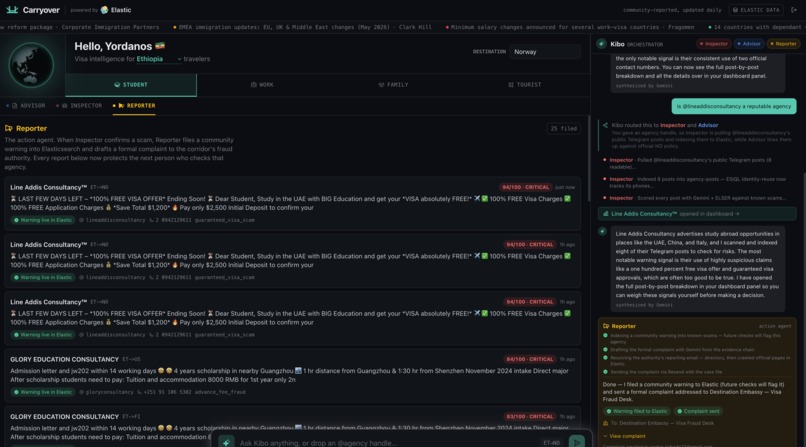Click the red Inspector link in routing message
806x447 pixels.
pyautogui.click(x=672, y=125)
